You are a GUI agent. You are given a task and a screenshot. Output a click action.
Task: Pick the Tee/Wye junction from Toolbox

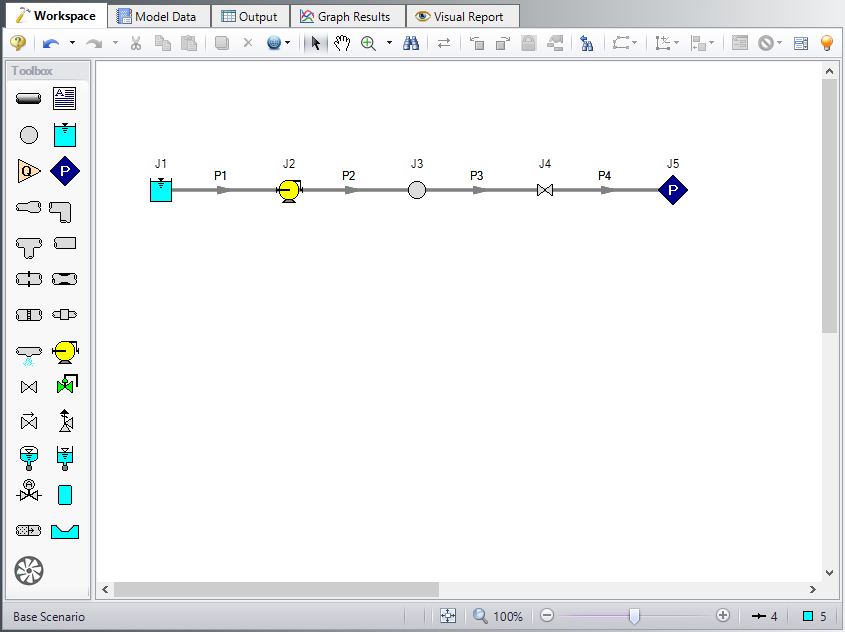tap(29, 248)
